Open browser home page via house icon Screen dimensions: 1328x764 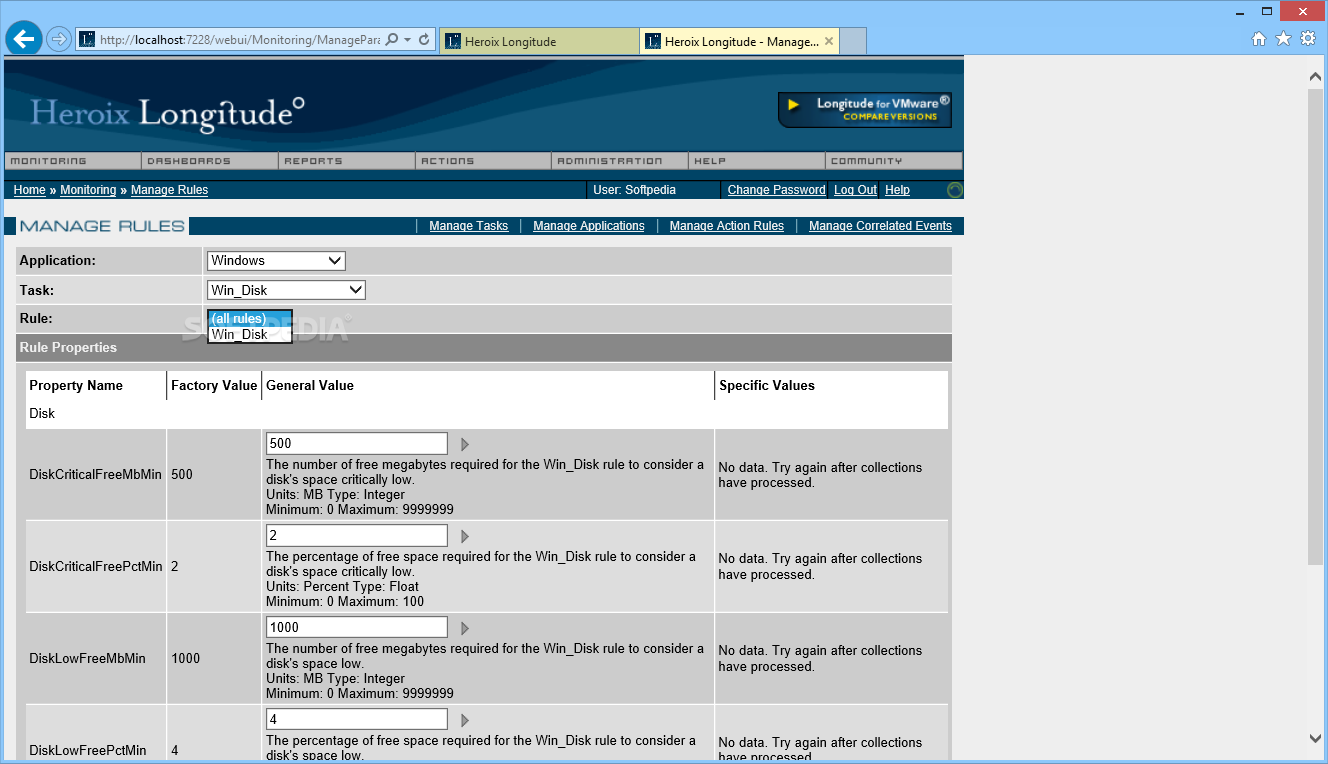click(x=1259, y=39)
